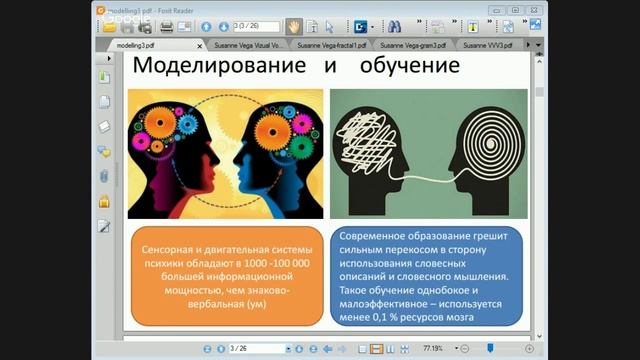
Task: Switch to continuous facing view mode
Action: click(x=404, y=349)
